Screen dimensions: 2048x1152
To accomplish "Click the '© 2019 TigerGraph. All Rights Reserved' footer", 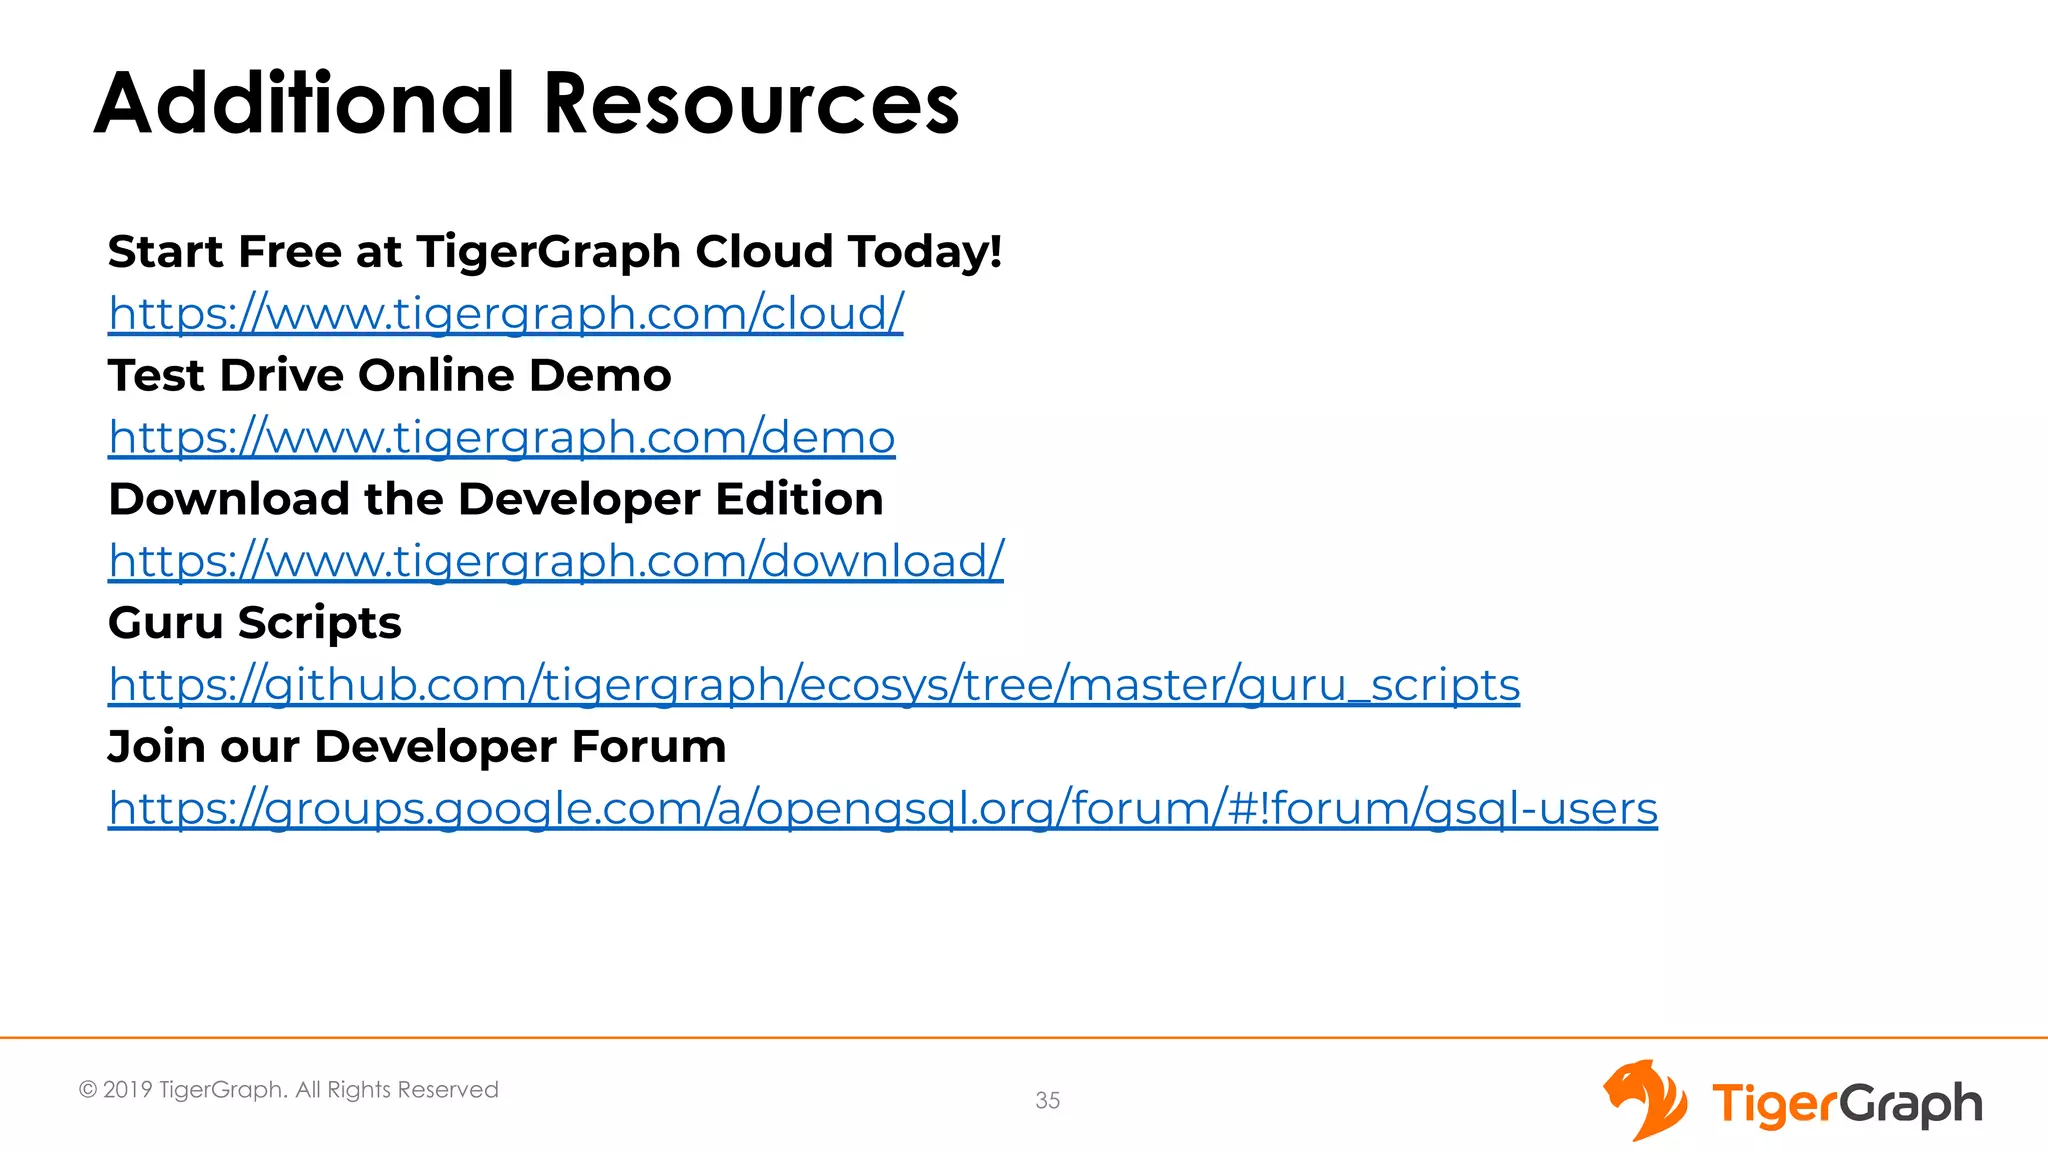I will tap(289, 1090).
